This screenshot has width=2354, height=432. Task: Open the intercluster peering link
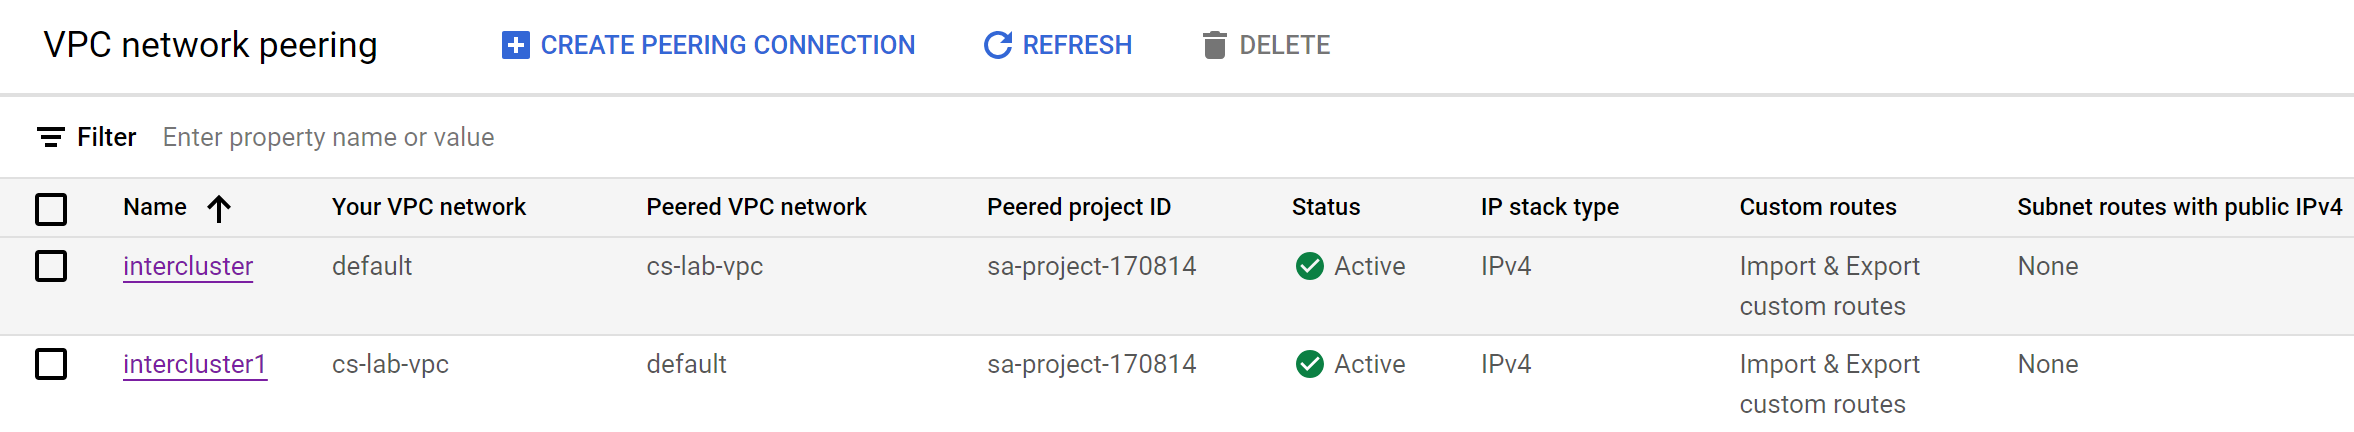pyautogui.click(x=188, y=266)
